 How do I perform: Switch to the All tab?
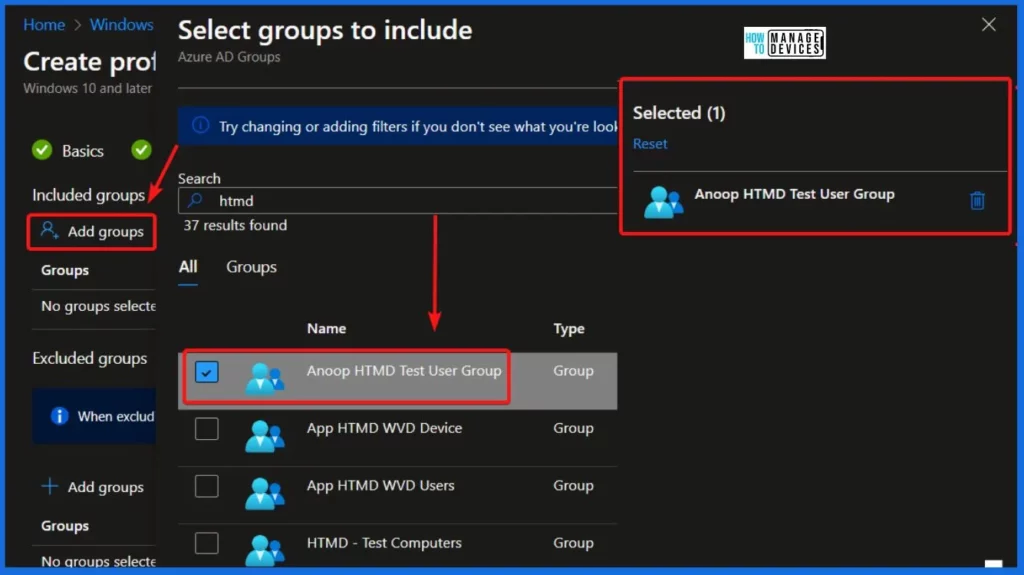pos(188,267)
